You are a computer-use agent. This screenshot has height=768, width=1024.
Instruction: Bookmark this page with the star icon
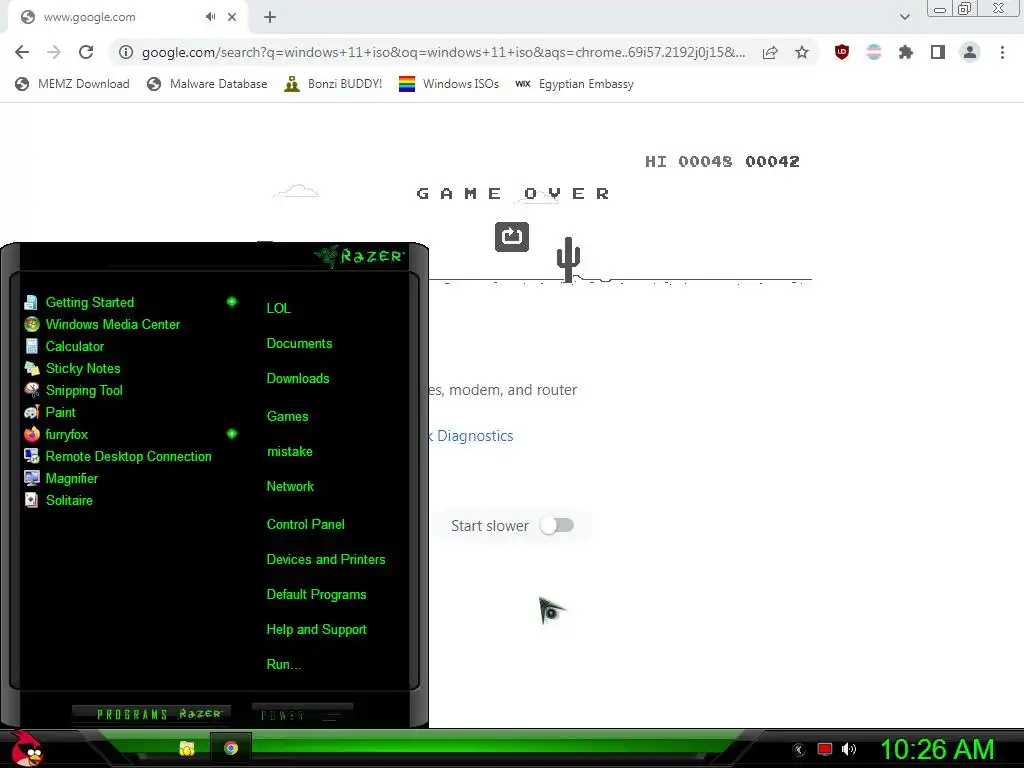point(802,52)
